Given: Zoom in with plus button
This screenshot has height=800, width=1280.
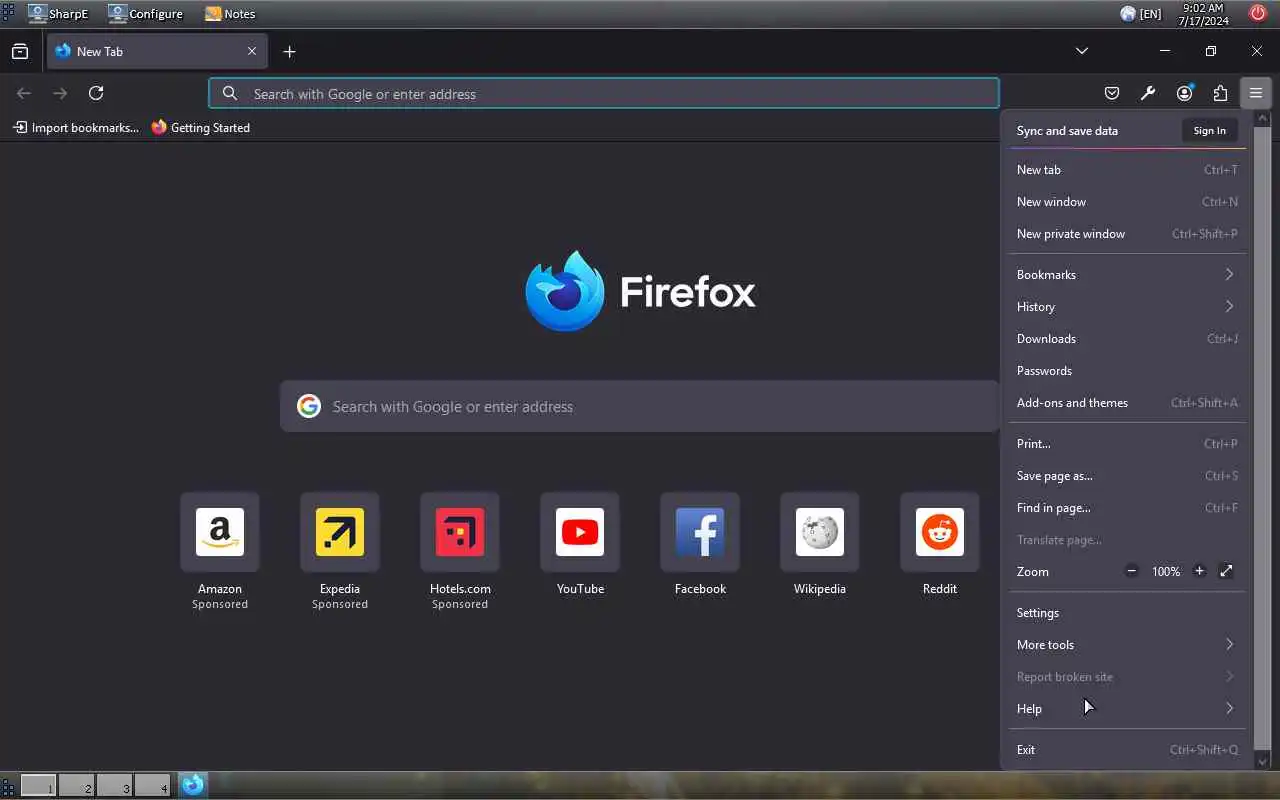Looking at the screenshot, I should 1199,571.
